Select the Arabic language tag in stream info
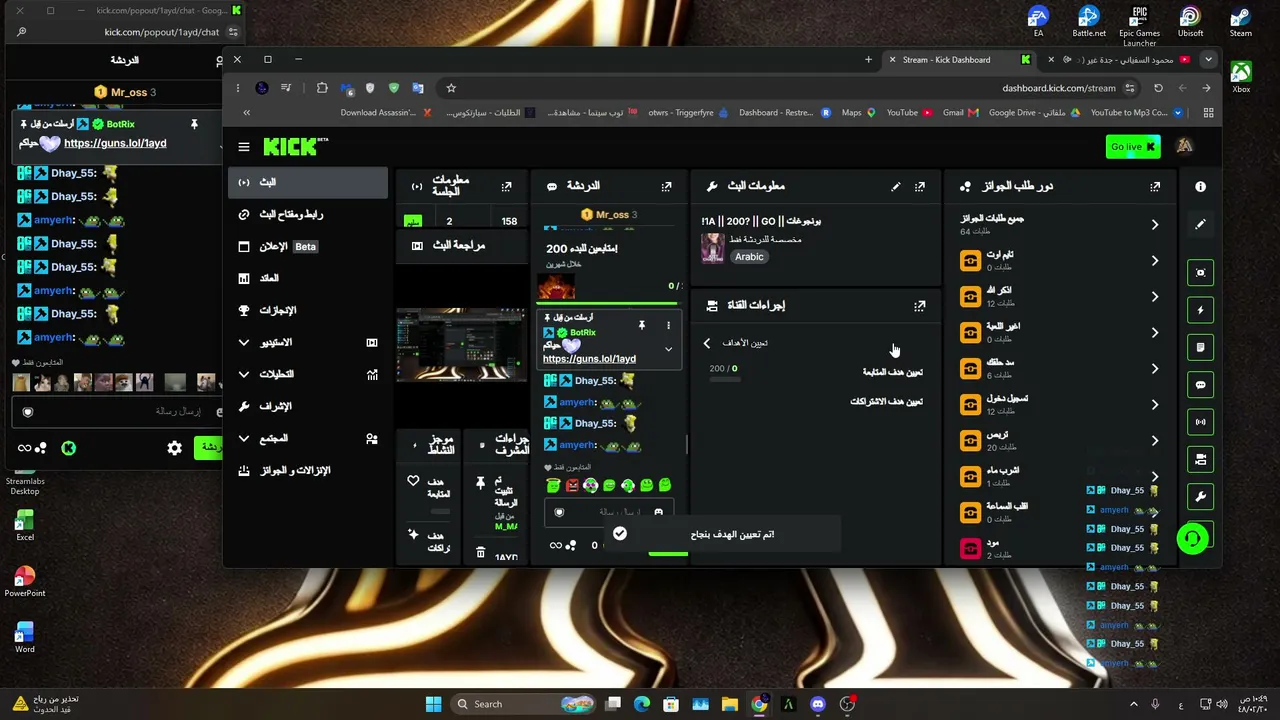Image resolution: width=1280 pixels, height=720 pixels. tap(749, 257)
